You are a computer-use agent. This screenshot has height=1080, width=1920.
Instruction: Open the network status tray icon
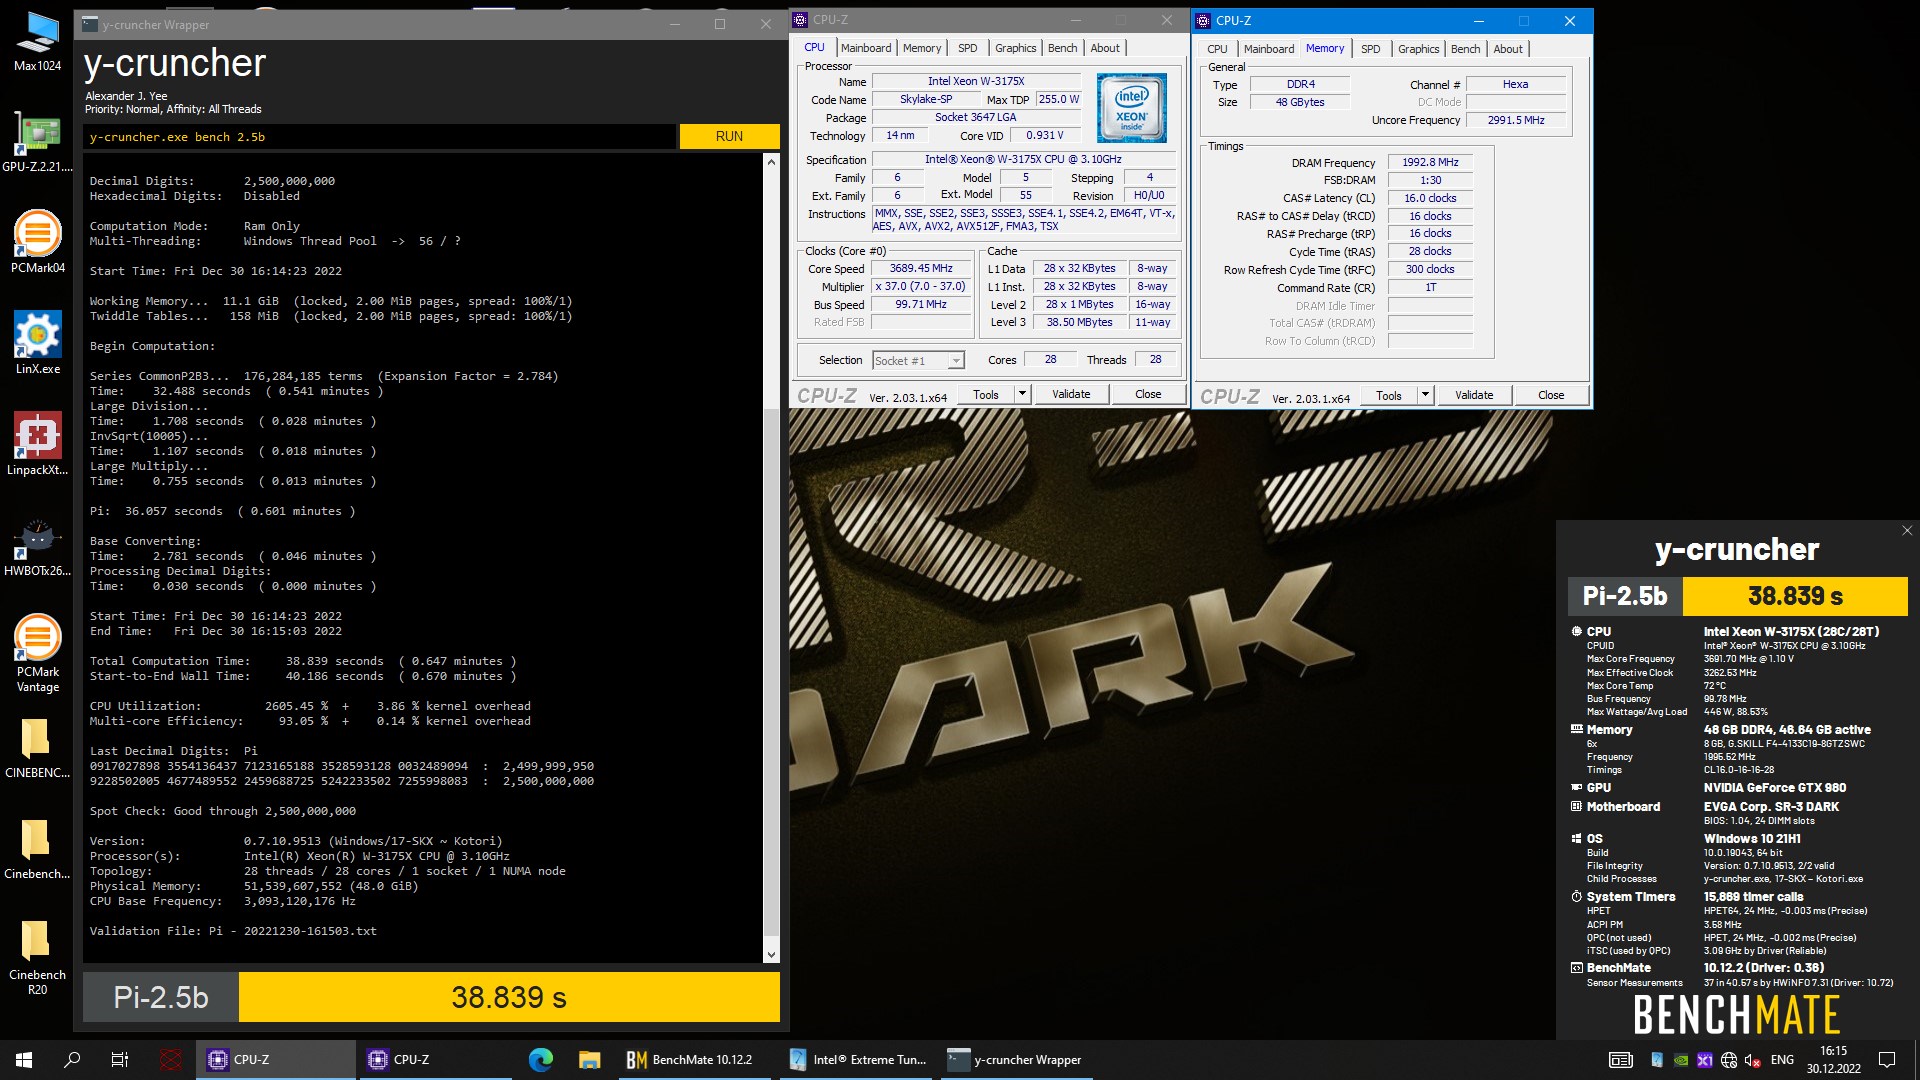(1729, 1060)
